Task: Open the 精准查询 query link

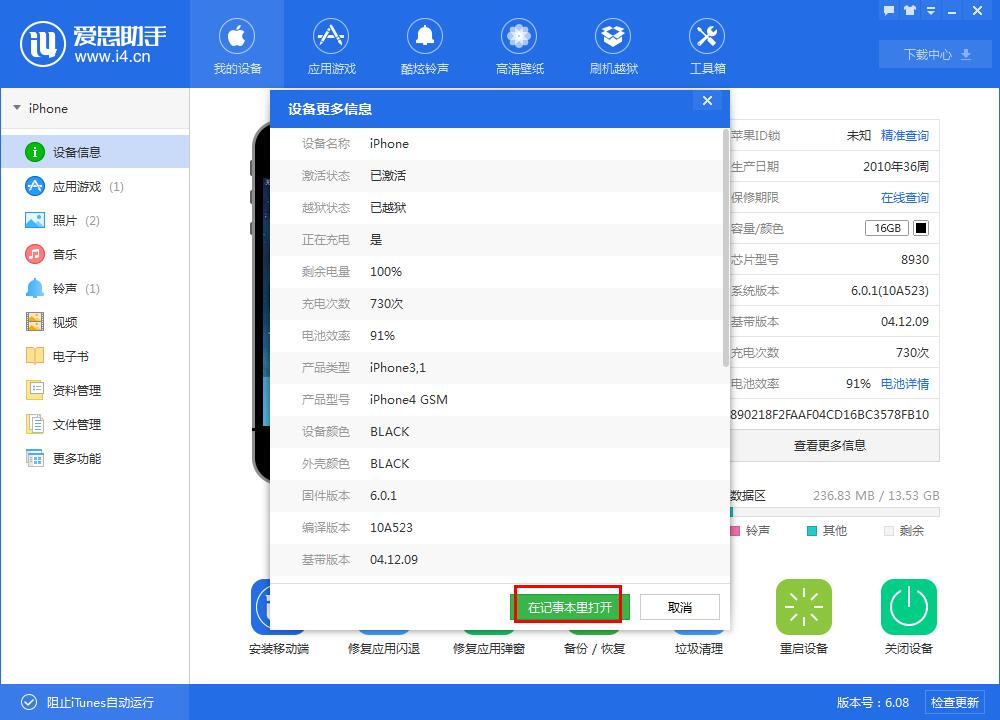Action: [x=905, y=136]
